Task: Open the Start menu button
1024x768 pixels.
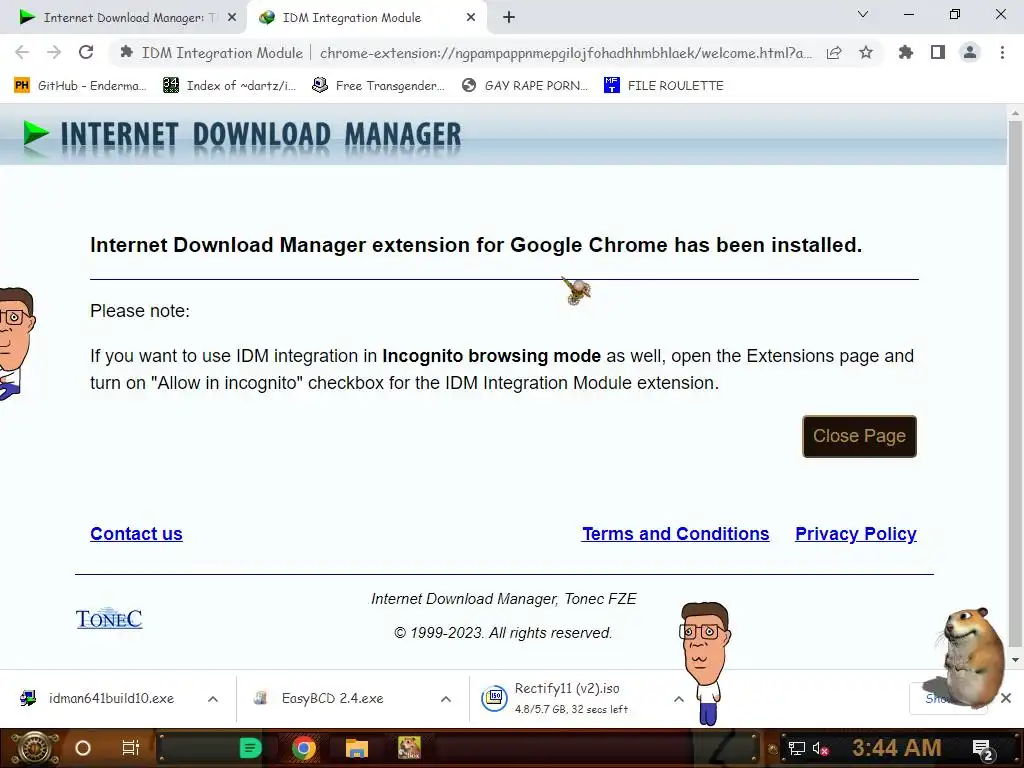Action: pos(33,748)
